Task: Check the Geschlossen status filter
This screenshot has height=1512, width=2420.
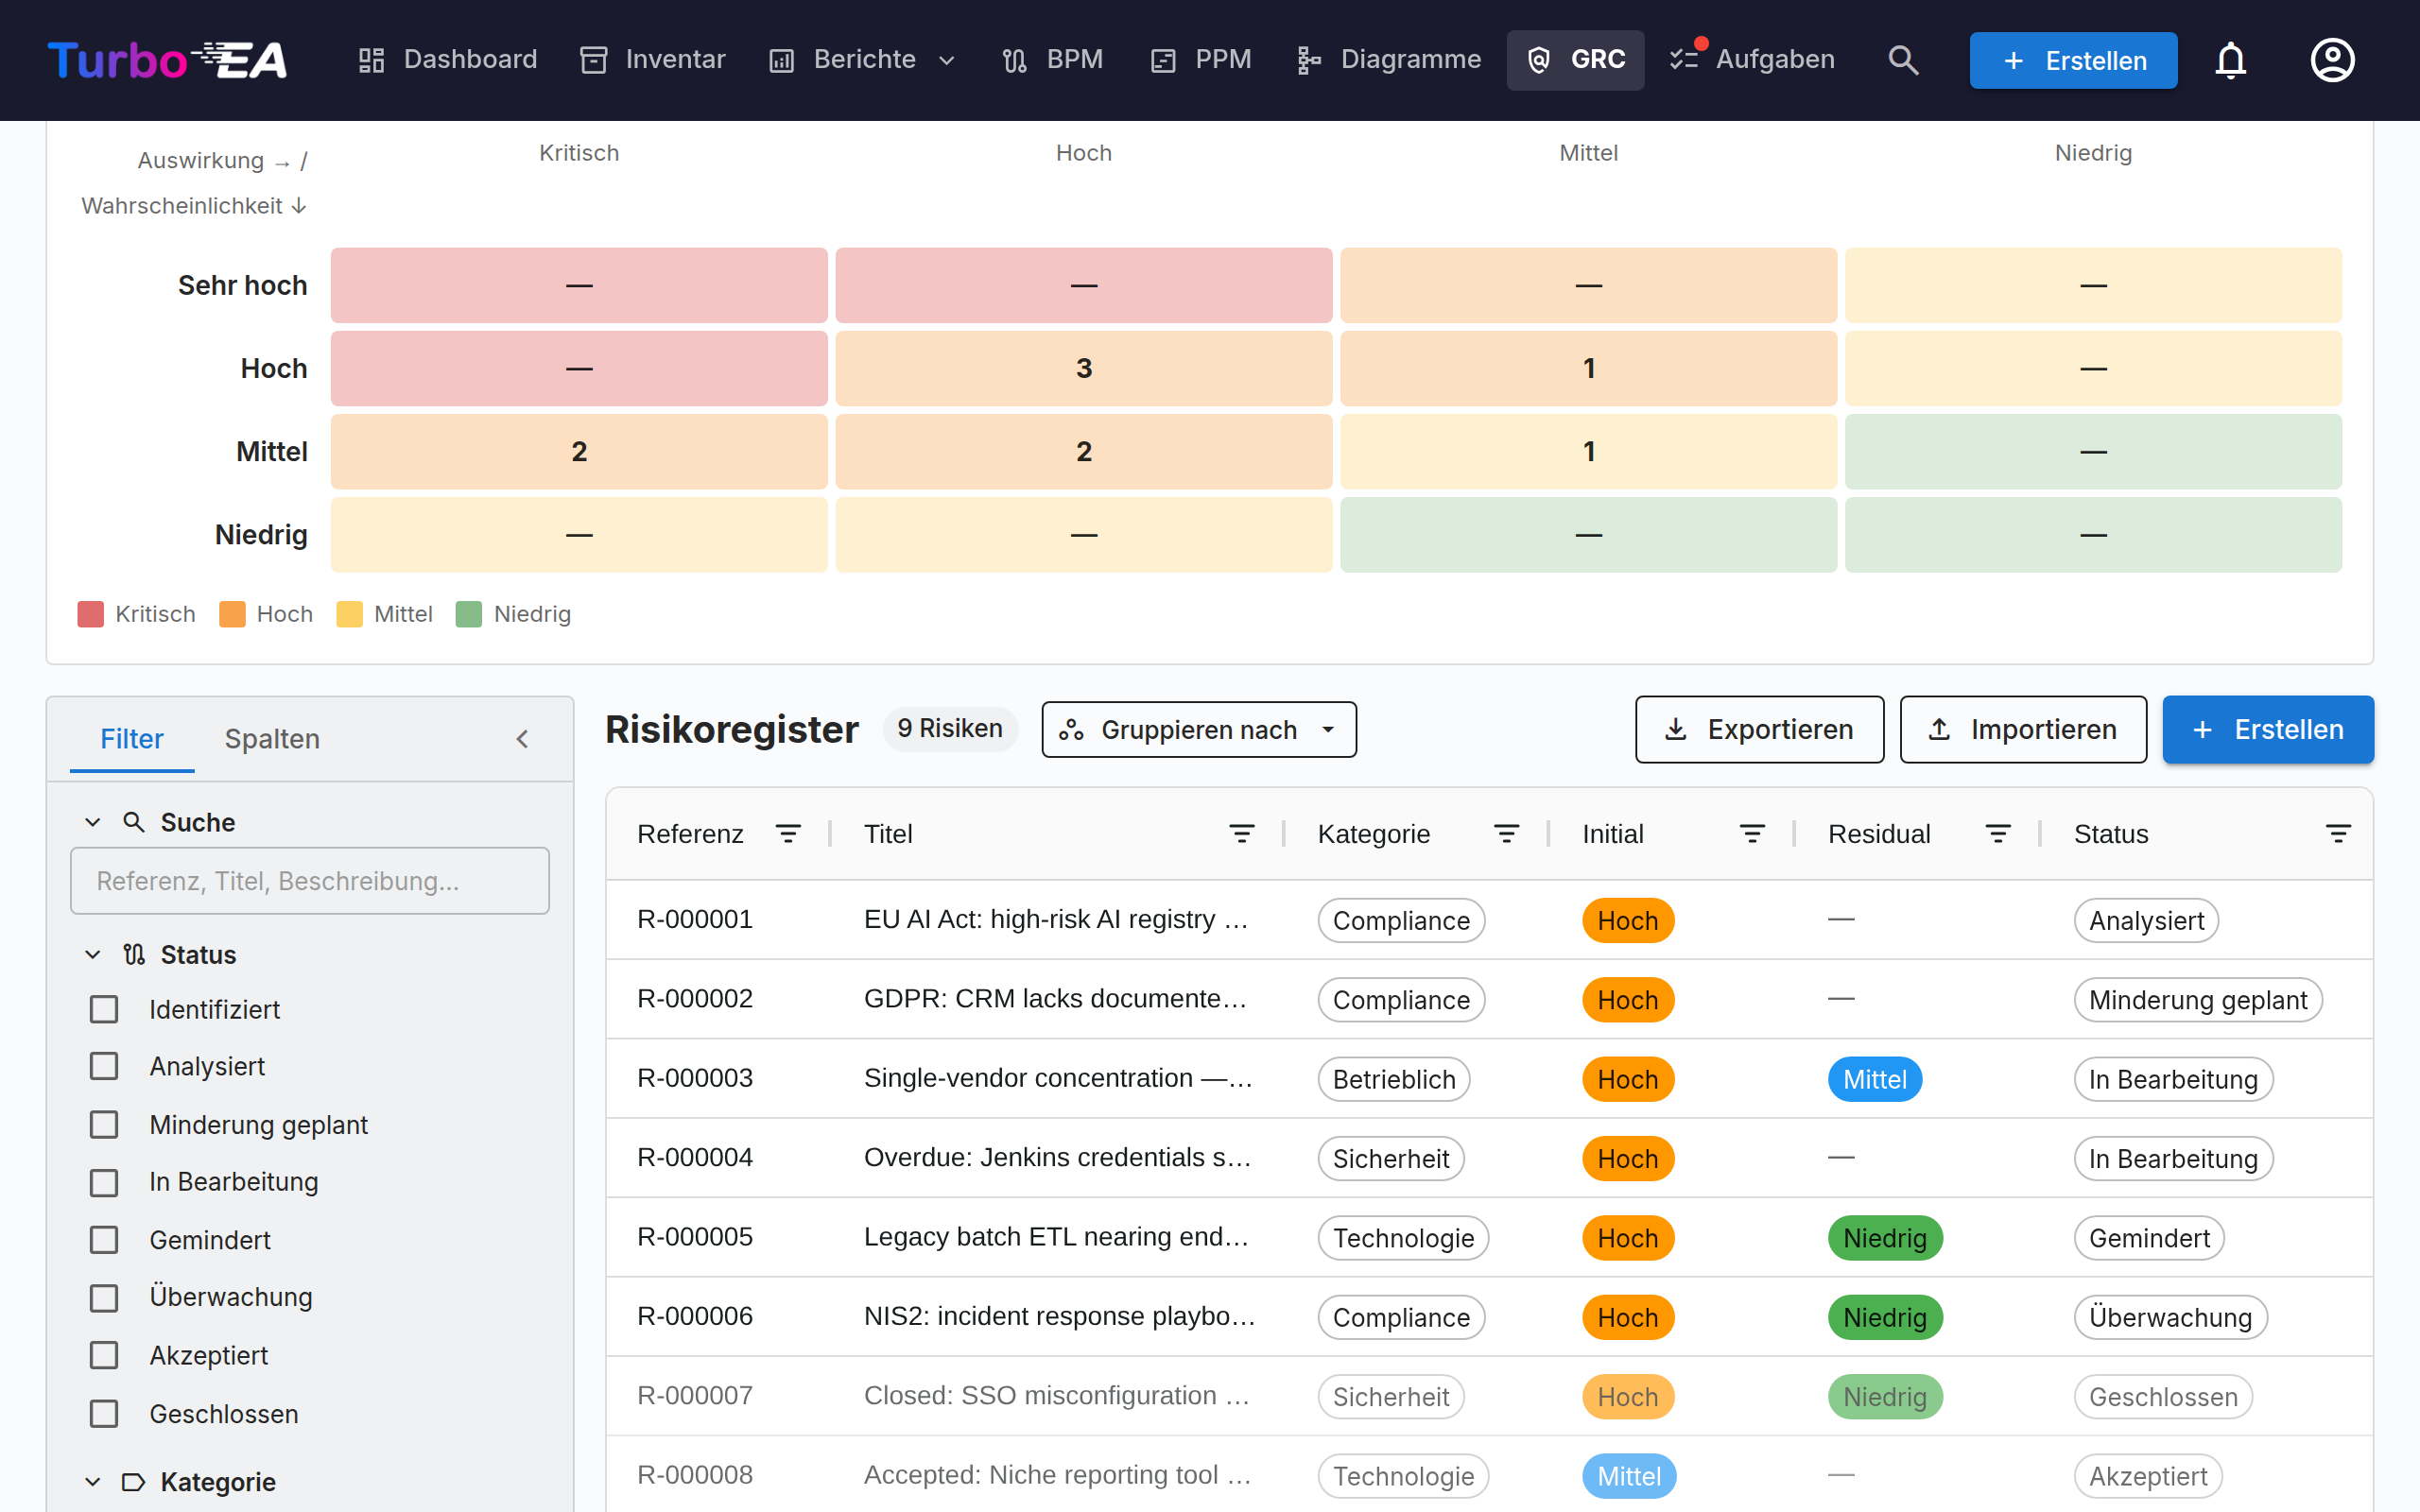Action: coord(104,1413)
